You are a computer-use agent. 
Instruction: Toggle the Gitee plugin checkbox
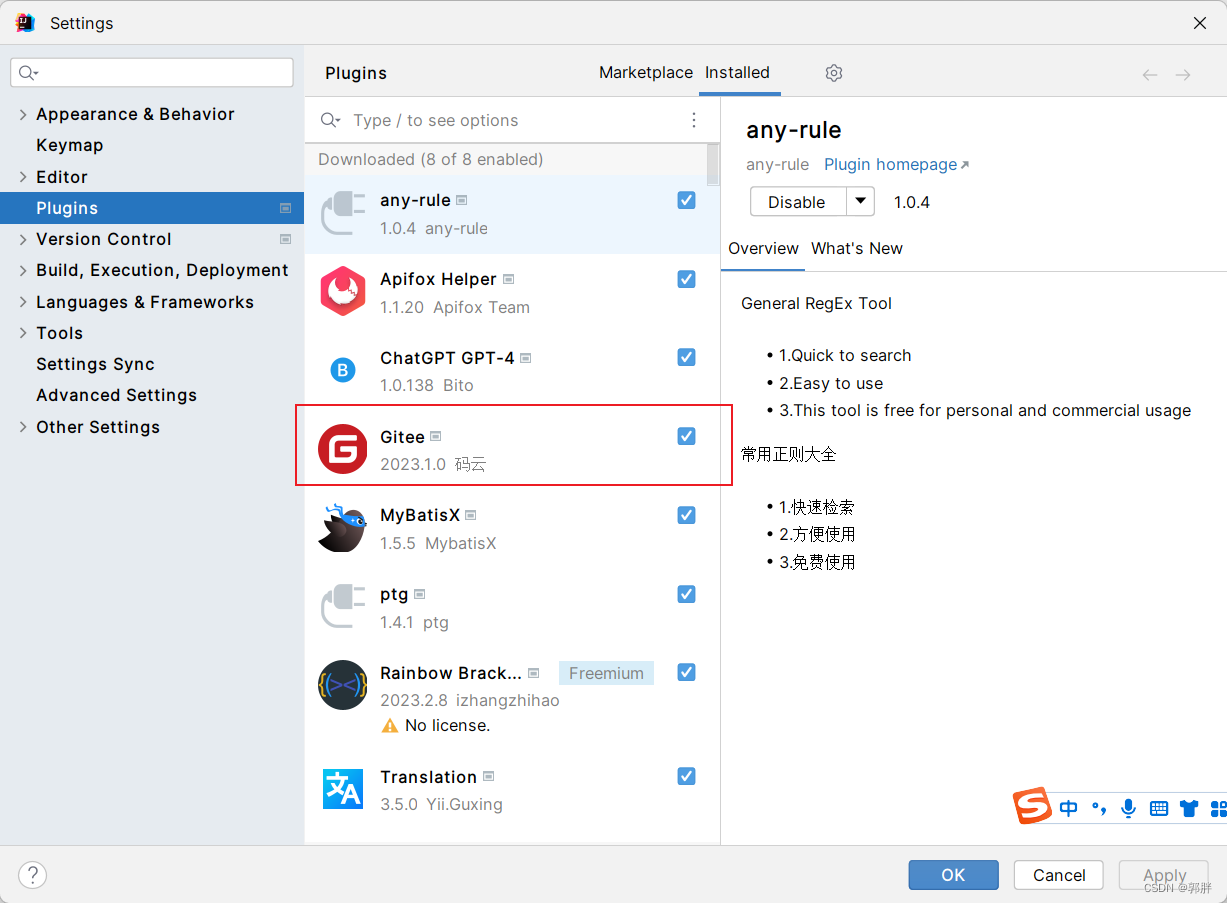pos(686,436)
